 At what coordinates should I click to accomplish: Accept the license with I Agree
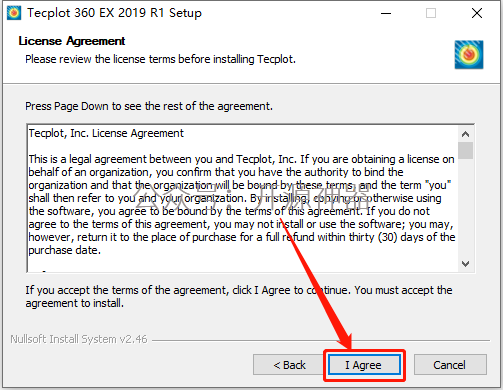364,365
